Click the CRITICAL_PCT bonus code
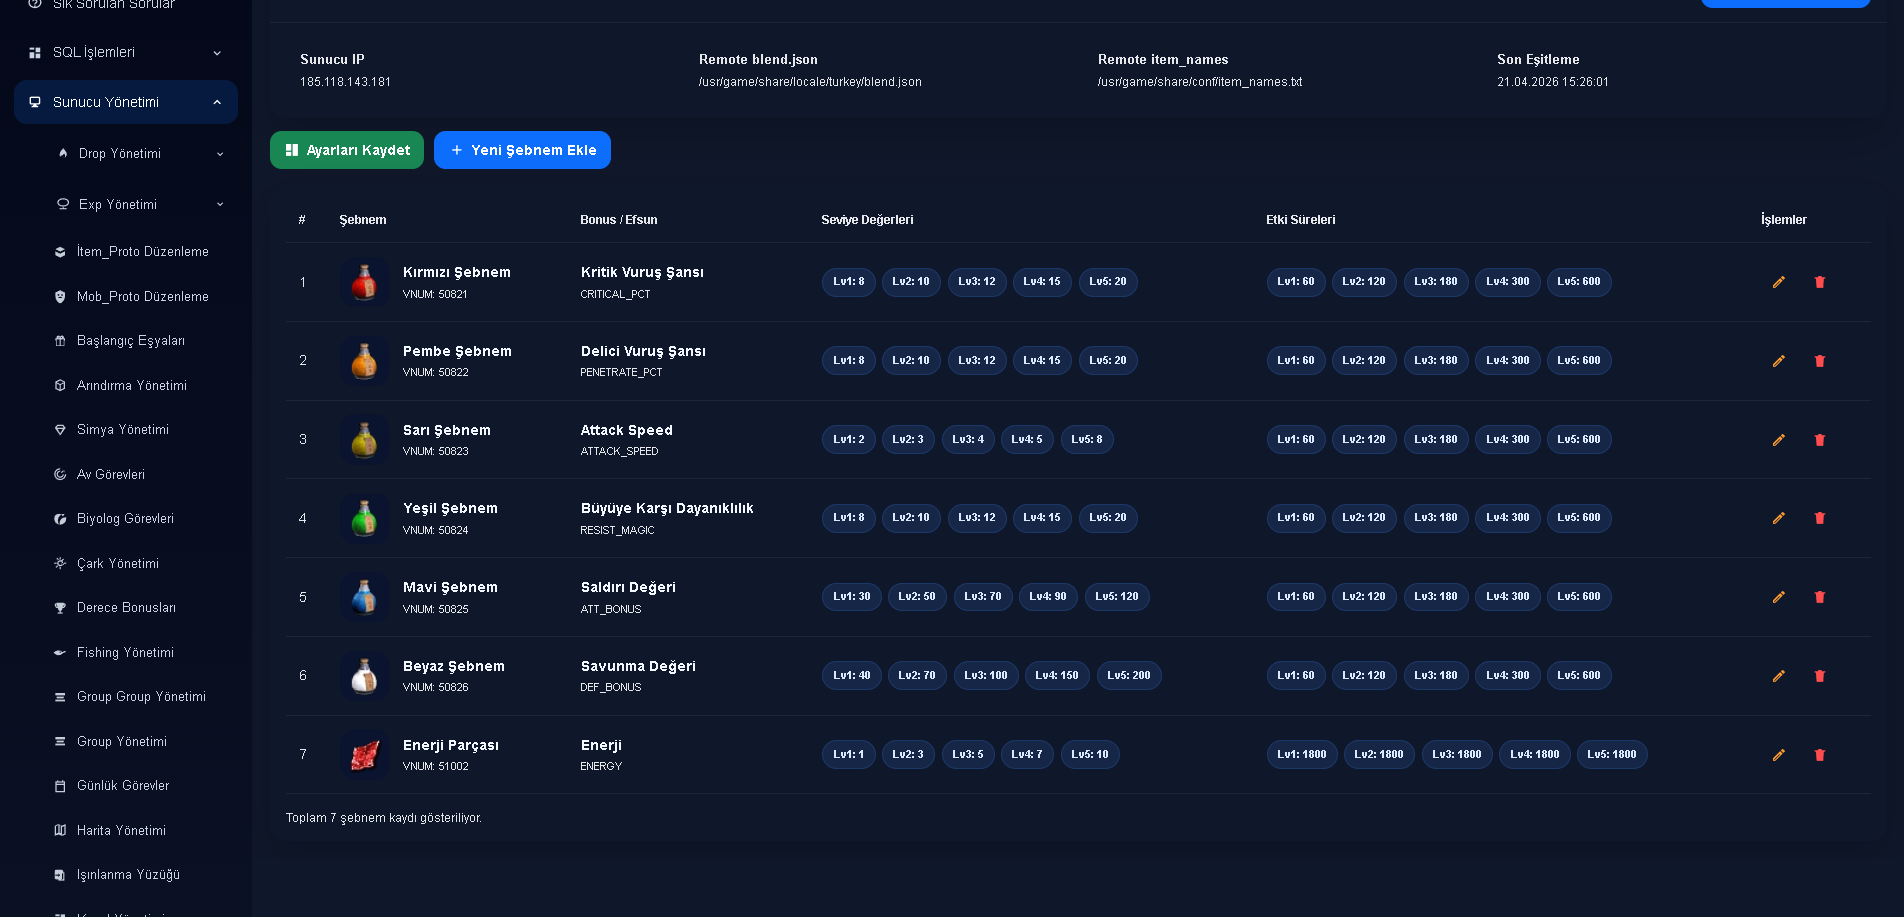This screenshot has height=917, width=1904. (x=615, y=295)
